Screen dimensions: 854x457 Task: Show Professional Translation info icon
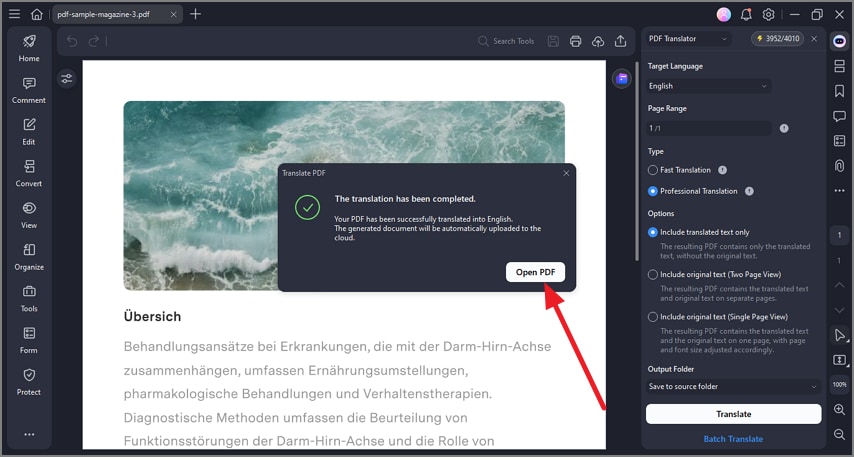pyautogui.click(x=749, y=191)
